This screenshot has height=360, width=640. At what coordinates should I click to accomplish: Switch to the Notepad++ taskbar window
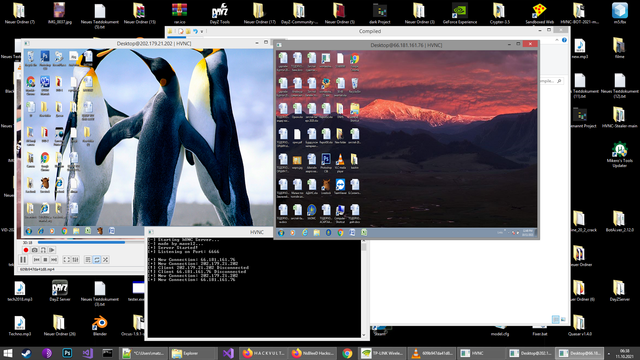[x=144, y=353]
